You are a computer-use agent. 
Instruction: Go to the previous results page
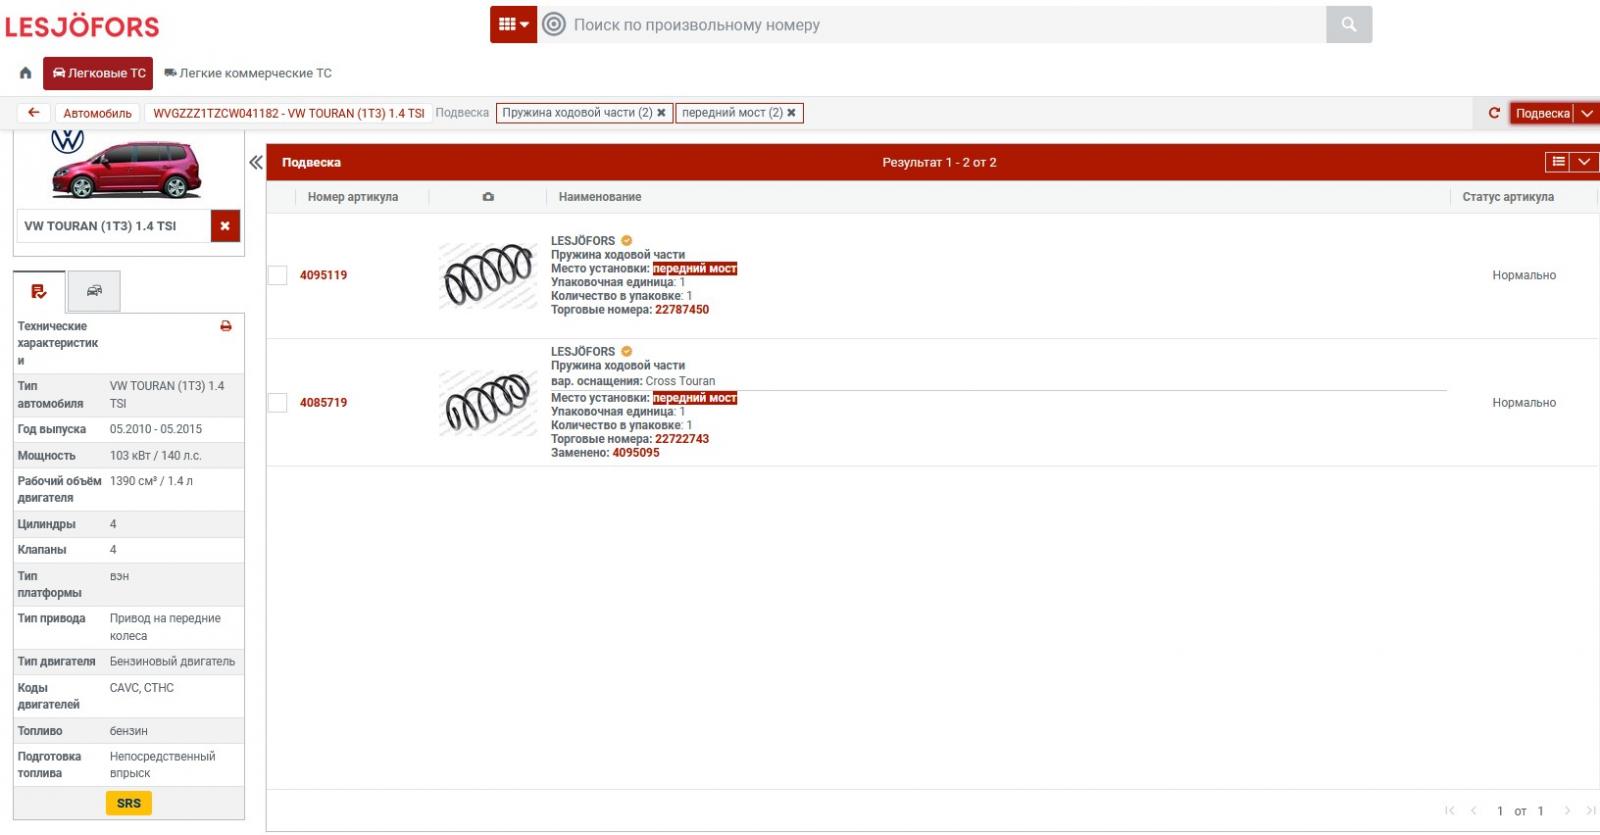(1473, 811)
